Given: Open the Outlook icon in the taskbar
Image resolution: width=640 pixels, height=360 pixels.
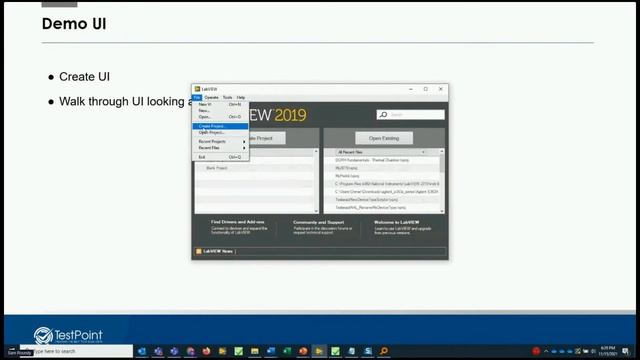Looking at the screenshot, I should (x=142, y=351).
